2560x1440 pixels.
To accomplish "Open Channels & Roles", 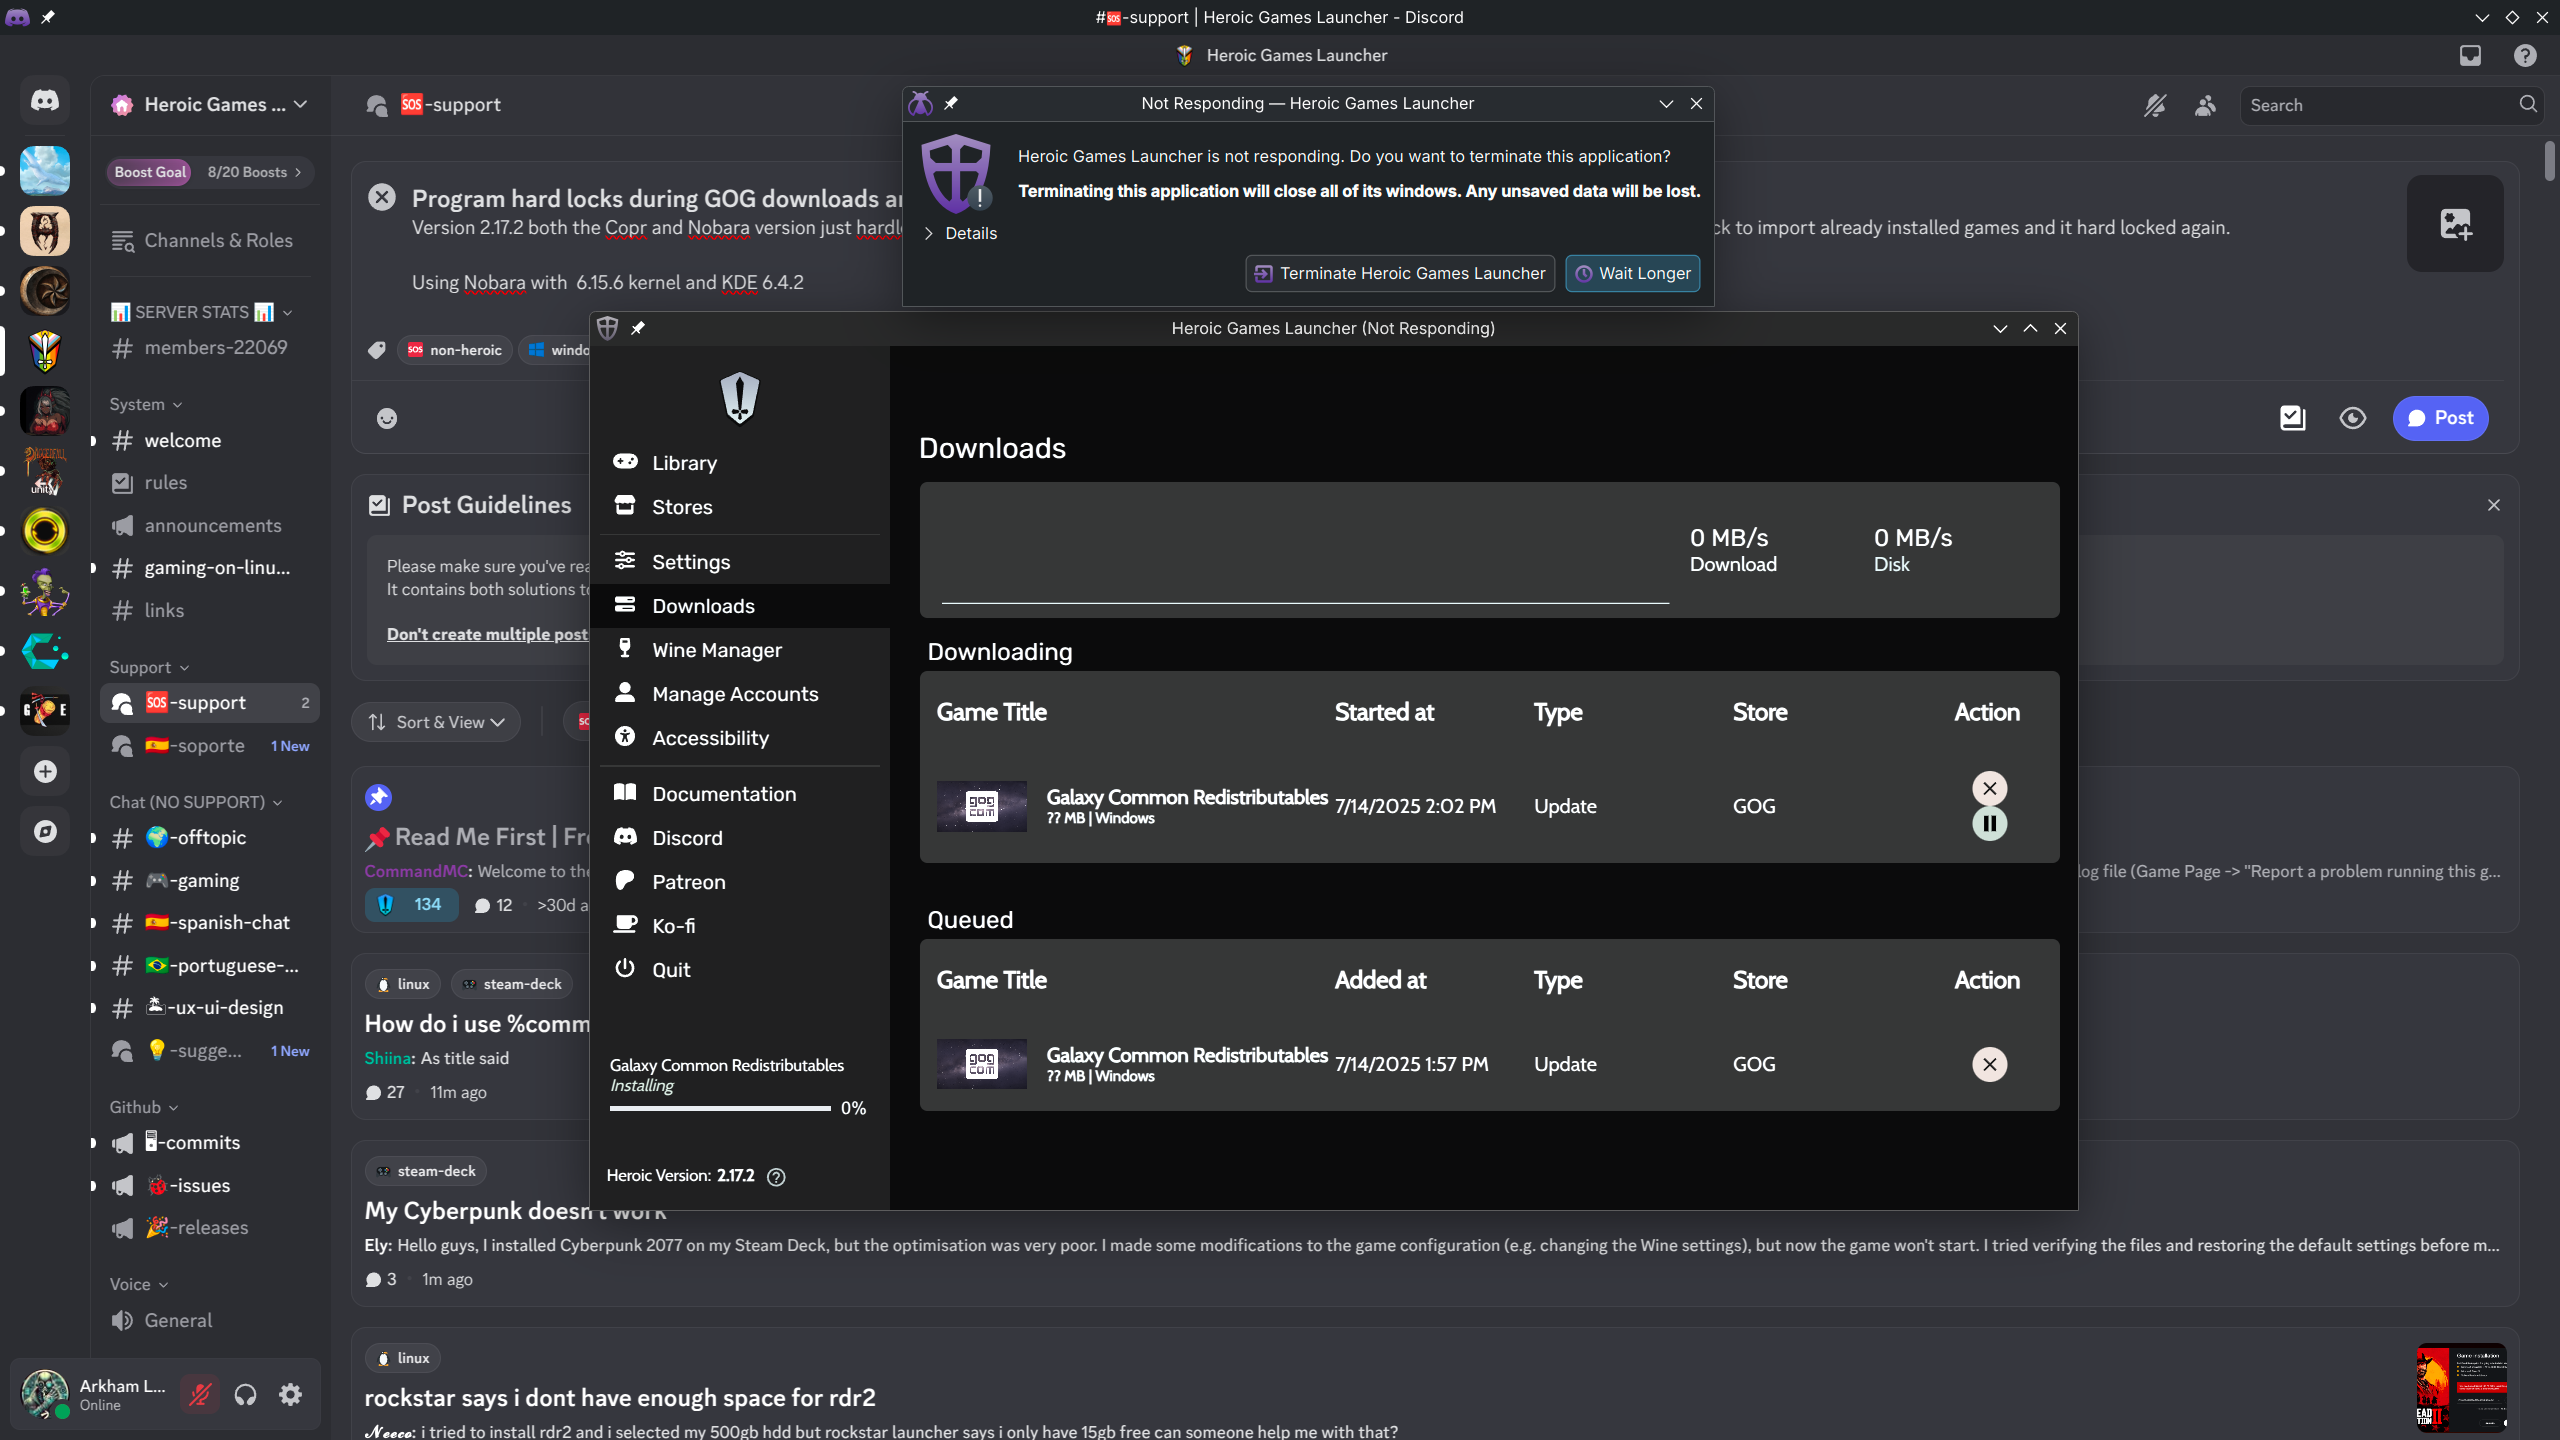I will click(x=209, y=241).
